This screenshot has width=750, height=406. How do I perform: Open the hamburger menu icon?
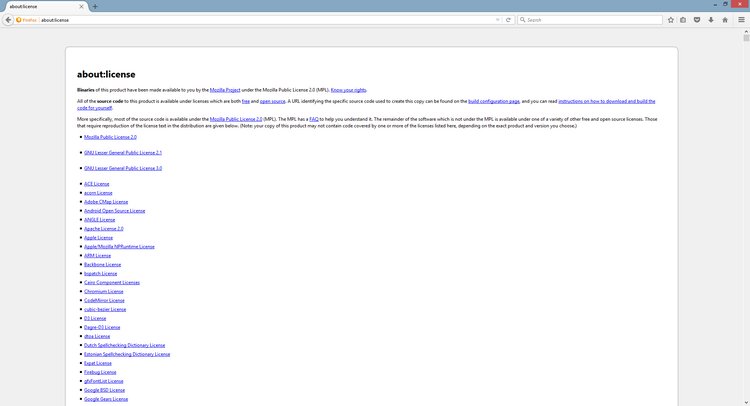[741, 20]
